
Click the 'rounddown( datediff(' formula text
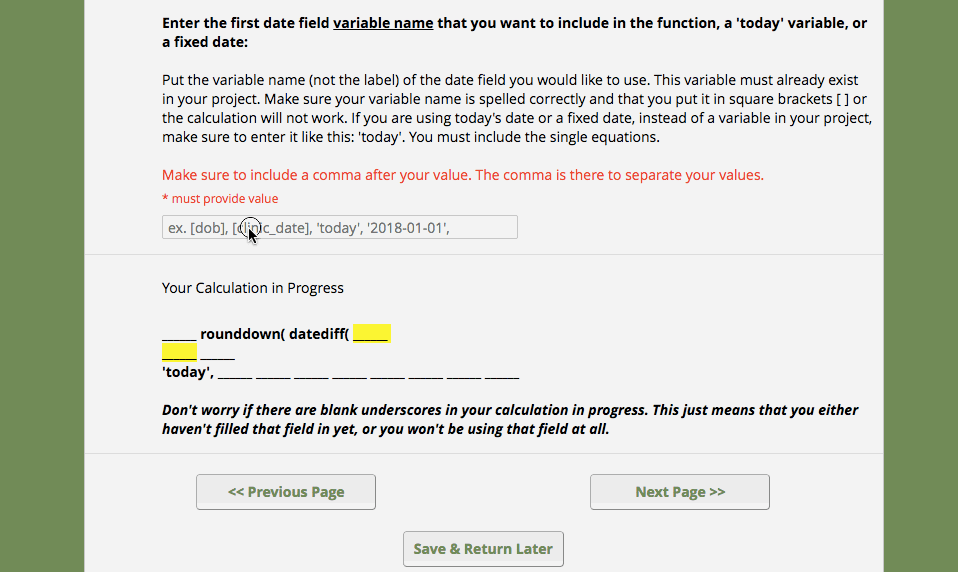pyautogui.click(x=275, y=334)
